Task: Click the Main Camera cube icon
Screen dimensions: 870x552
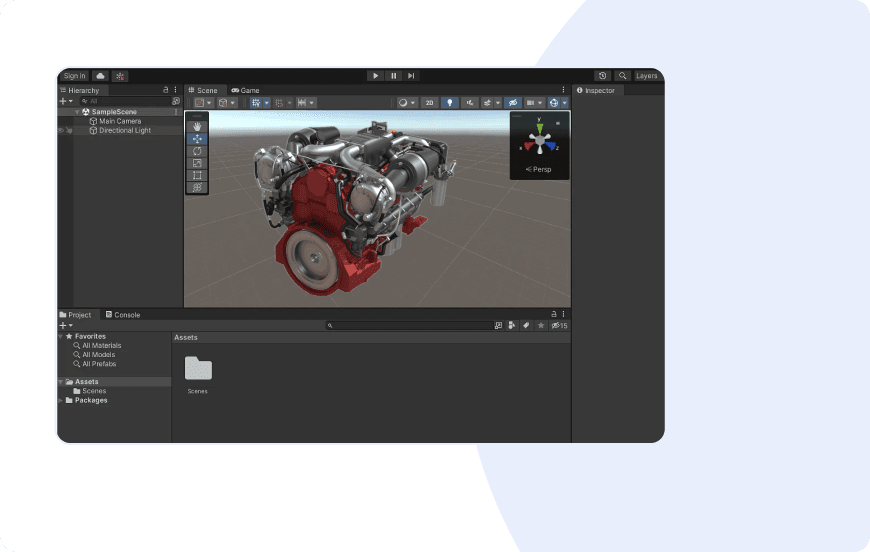Action: [x=93, y=121]
